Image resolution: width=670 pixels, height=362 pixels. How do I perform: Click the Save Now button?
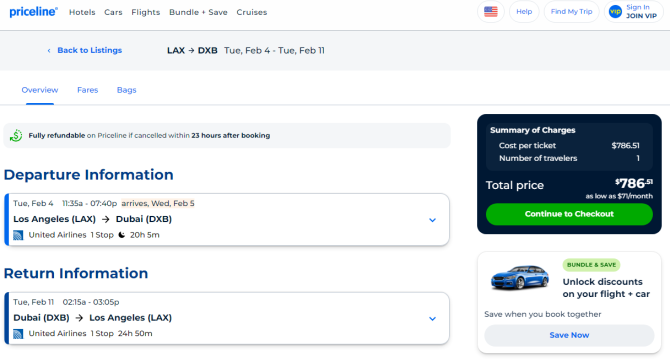click(569, 336)
